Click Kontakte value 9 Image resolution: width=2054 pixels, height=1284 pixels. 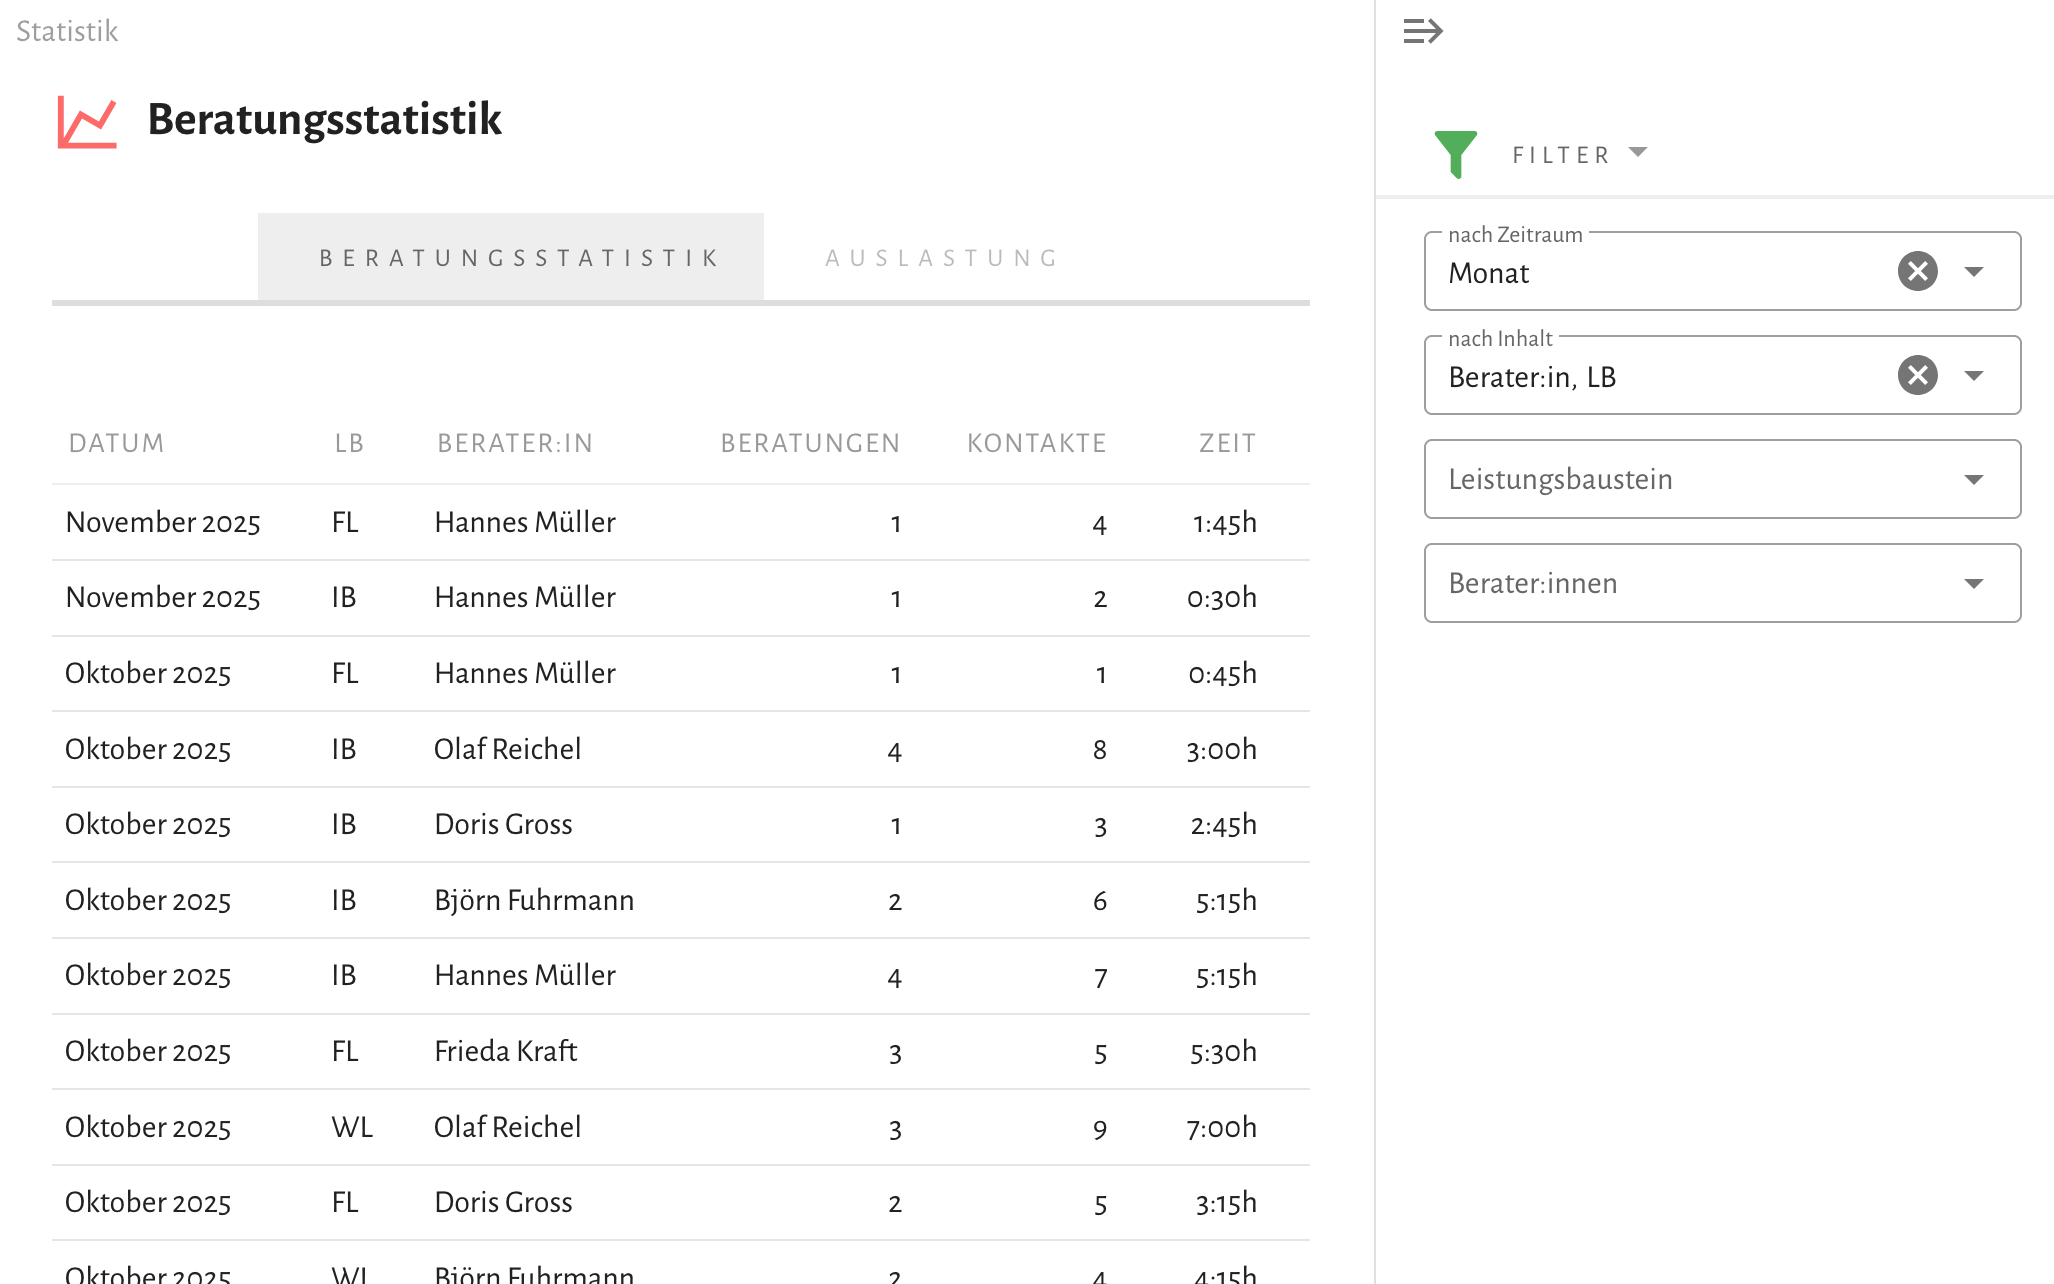(x=1099, y=1129)
